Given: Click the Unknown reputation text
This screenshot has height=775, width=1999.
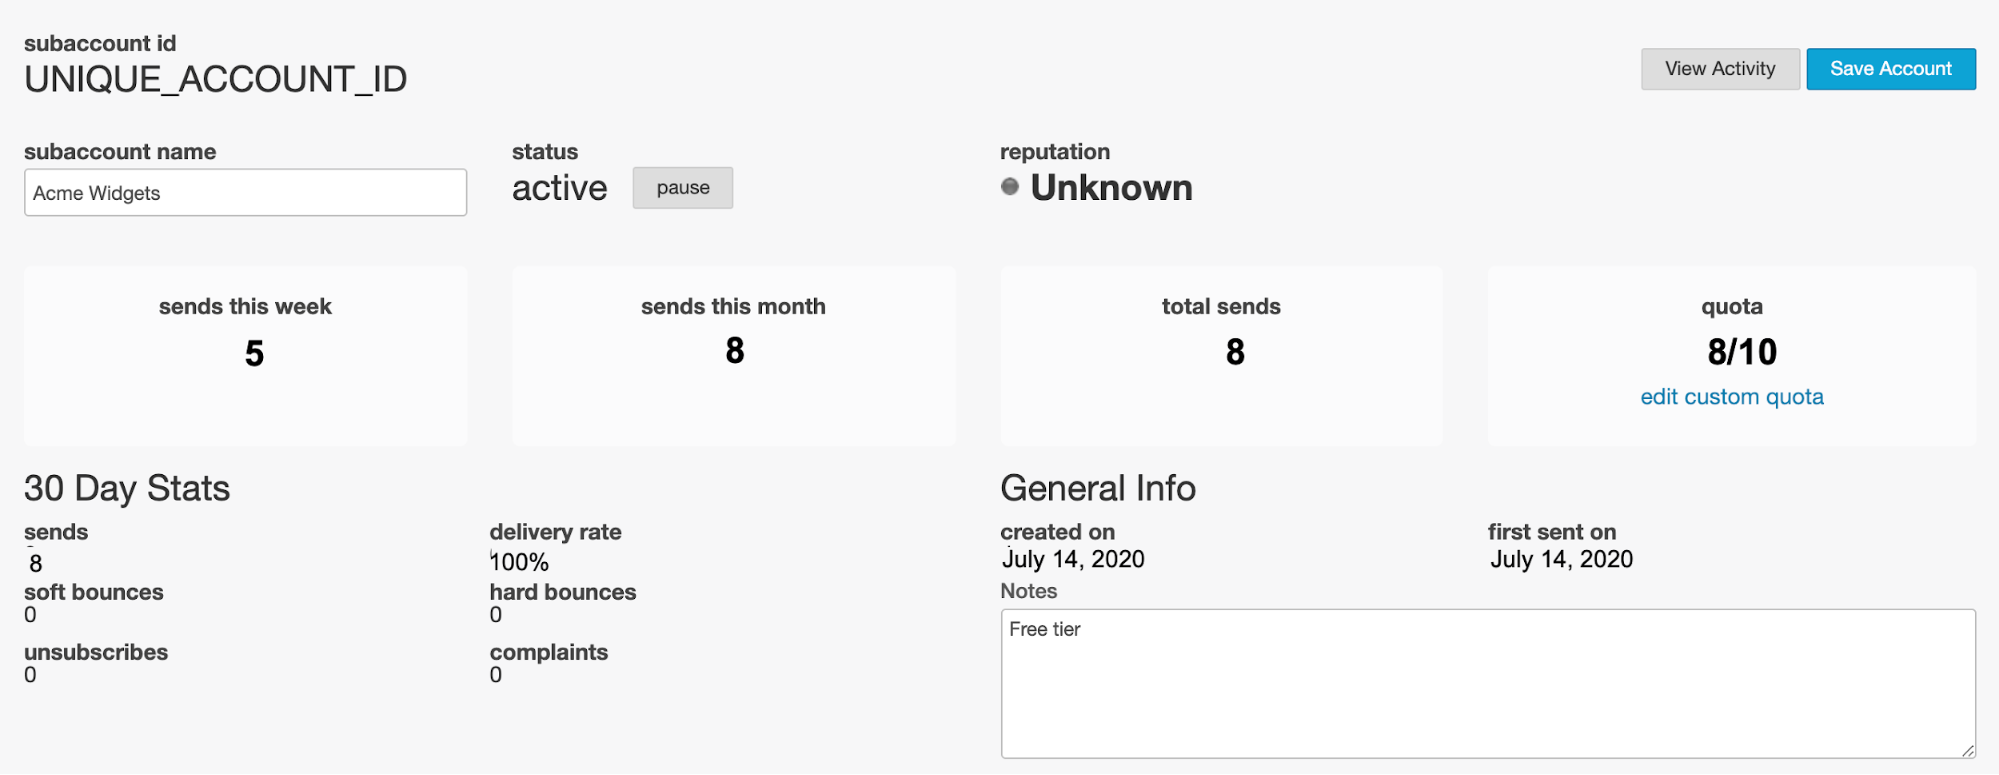Looking at the screenshot, I should click(x=1111, y=187).
